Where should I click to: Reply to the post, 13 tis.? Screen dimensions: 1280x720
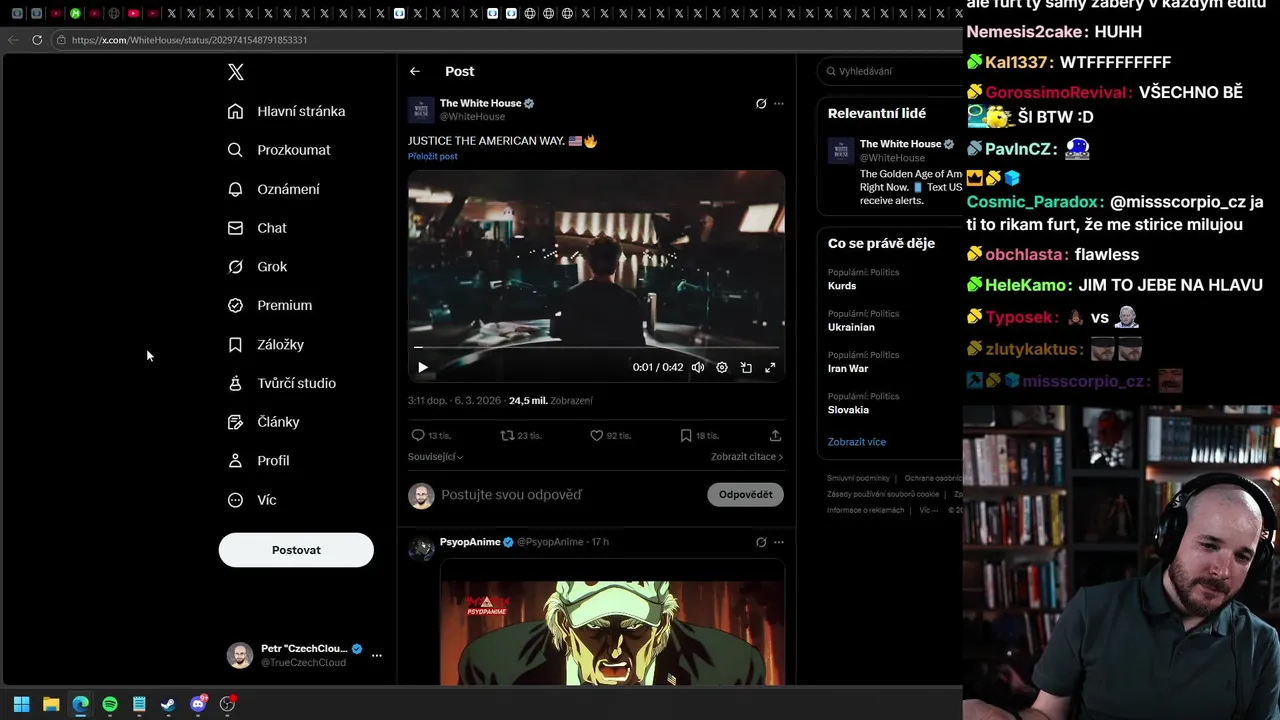pos(431,435)
